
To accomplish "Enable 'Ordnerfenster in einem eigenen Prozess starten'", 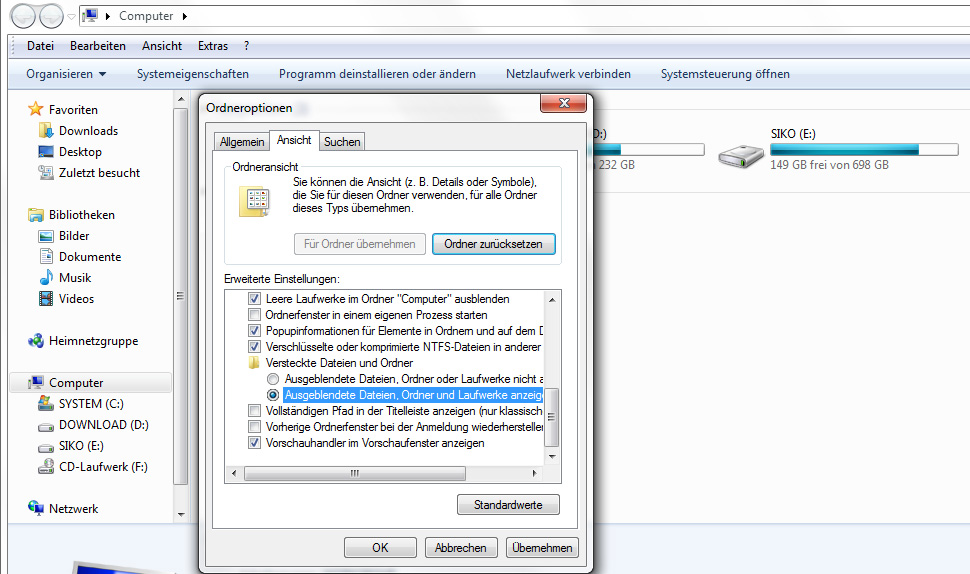I will pyautogui.click(x=255, y=315).
